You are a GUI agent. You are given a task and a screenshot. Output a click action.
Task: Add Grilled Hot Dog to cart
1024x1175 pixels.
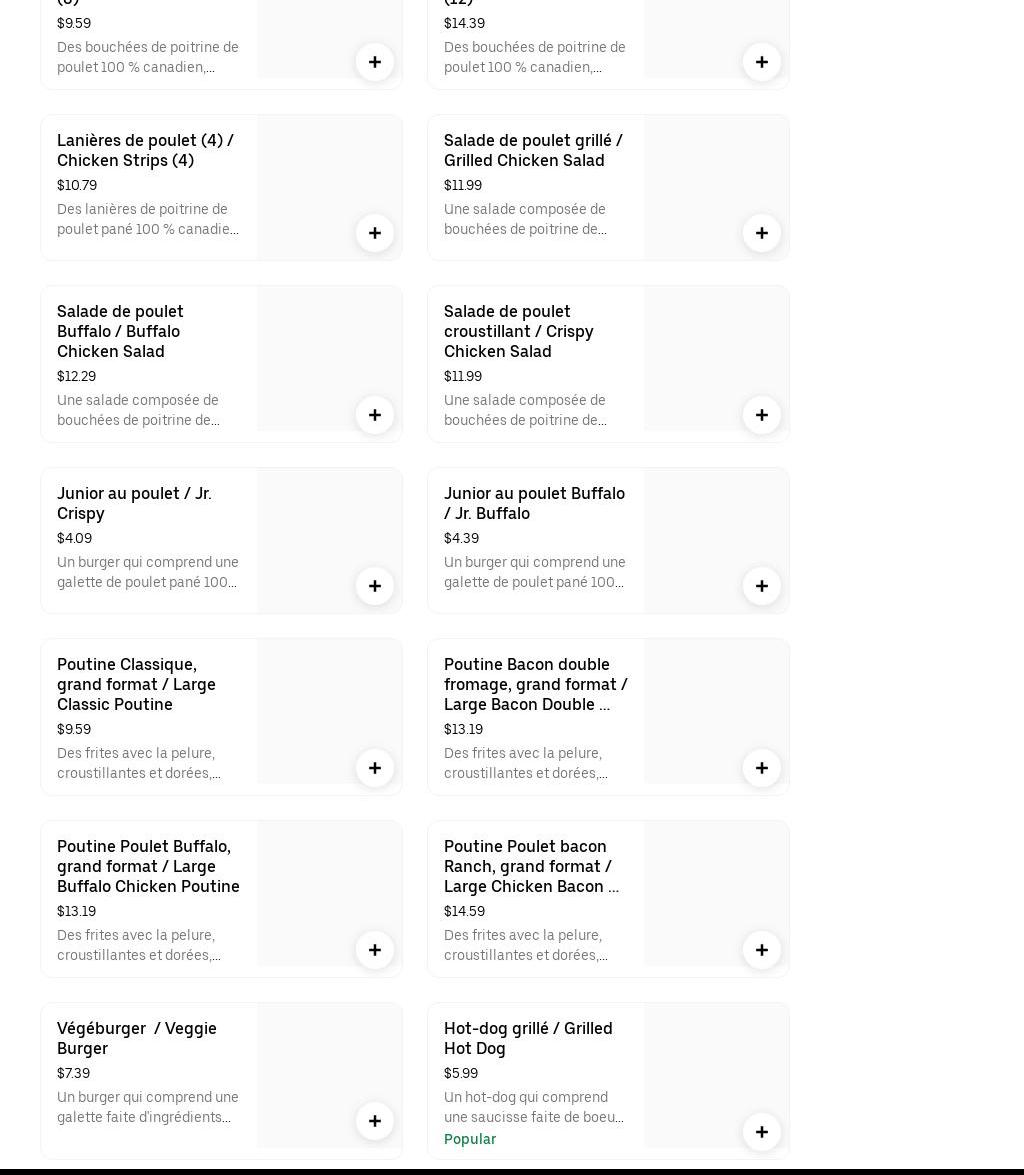[762, 1132]
